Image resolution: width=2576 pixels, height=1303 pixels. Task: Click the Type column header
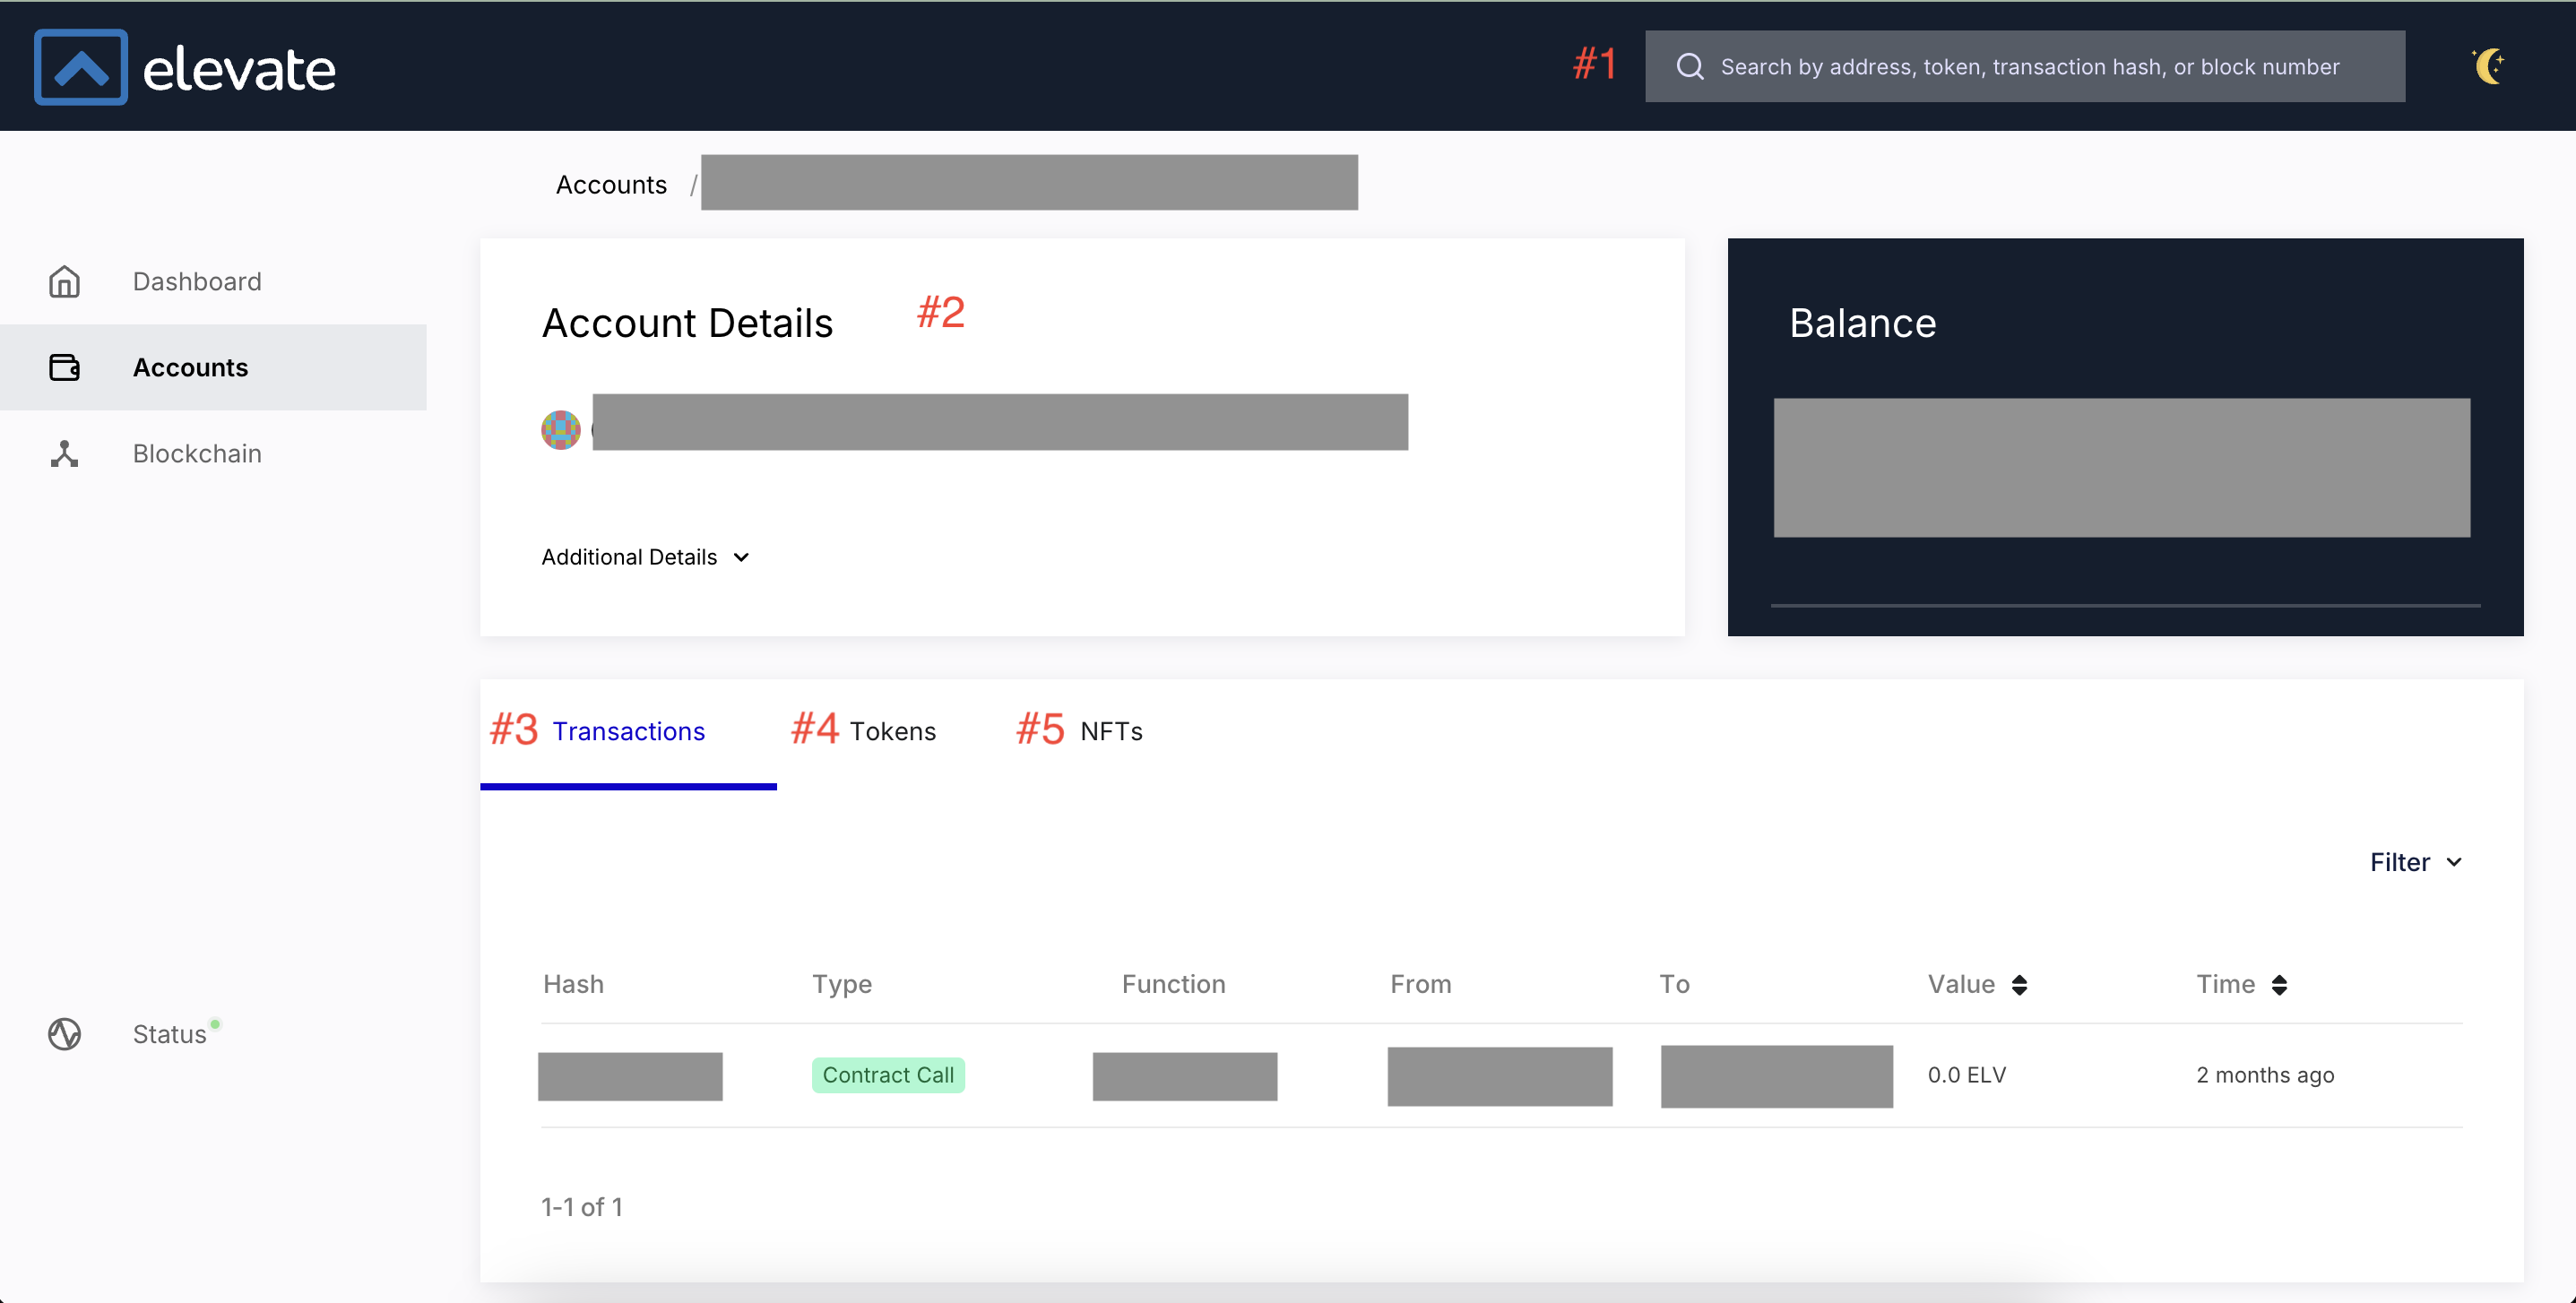(842, 985)
